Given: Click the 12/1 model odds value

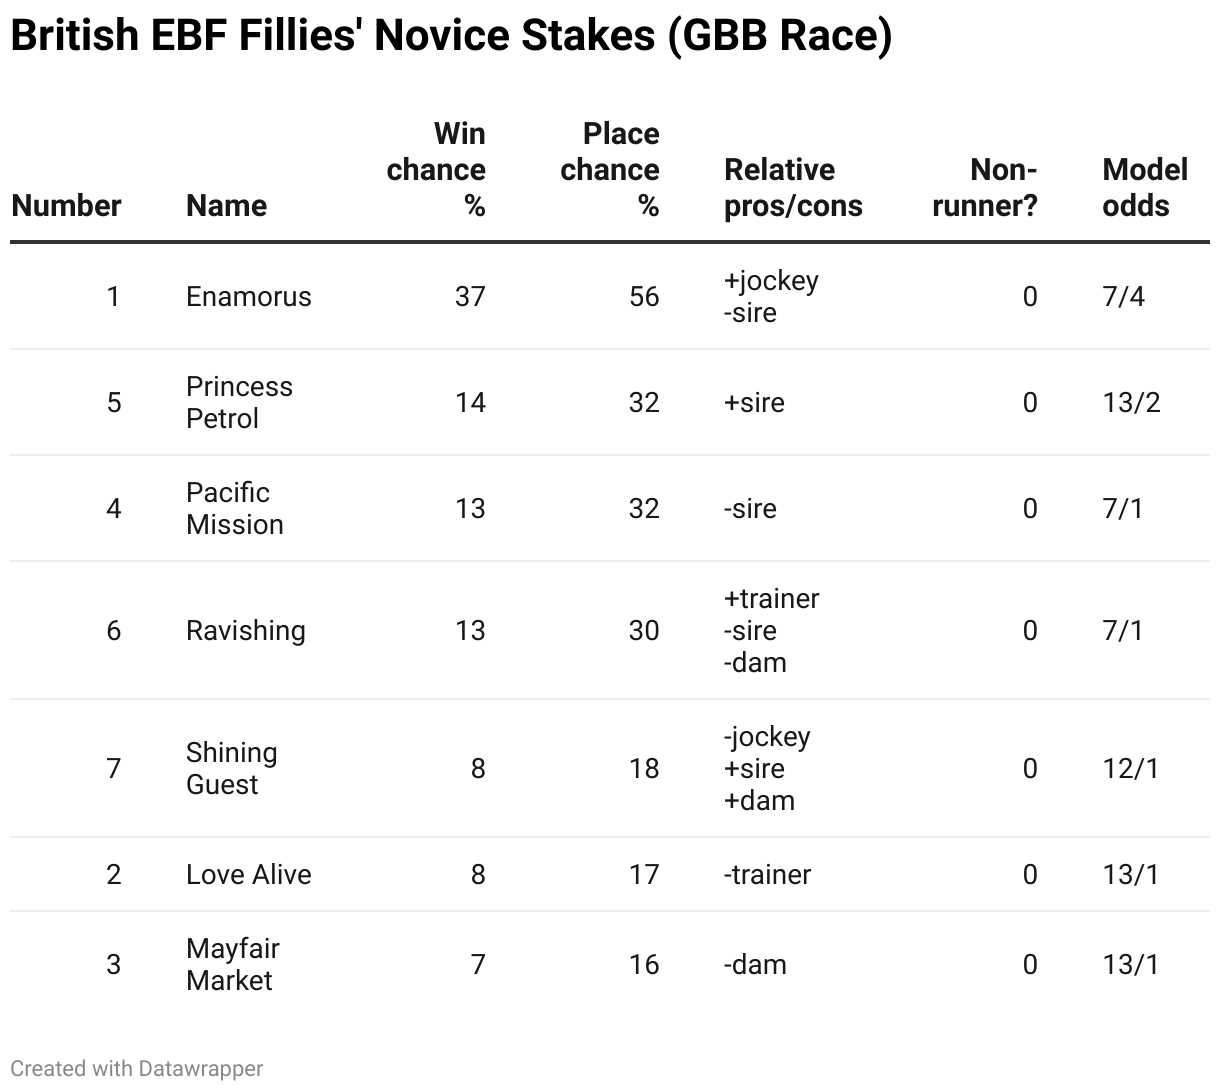Looking at the screenshot, I should point(1131,769).
